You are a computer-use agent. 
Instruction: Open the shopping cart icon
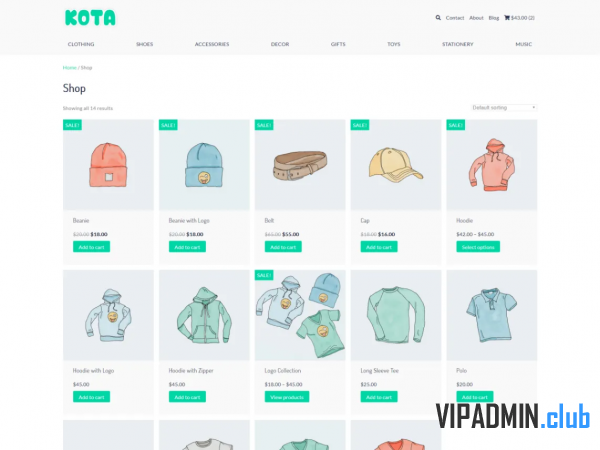[507, 18]
